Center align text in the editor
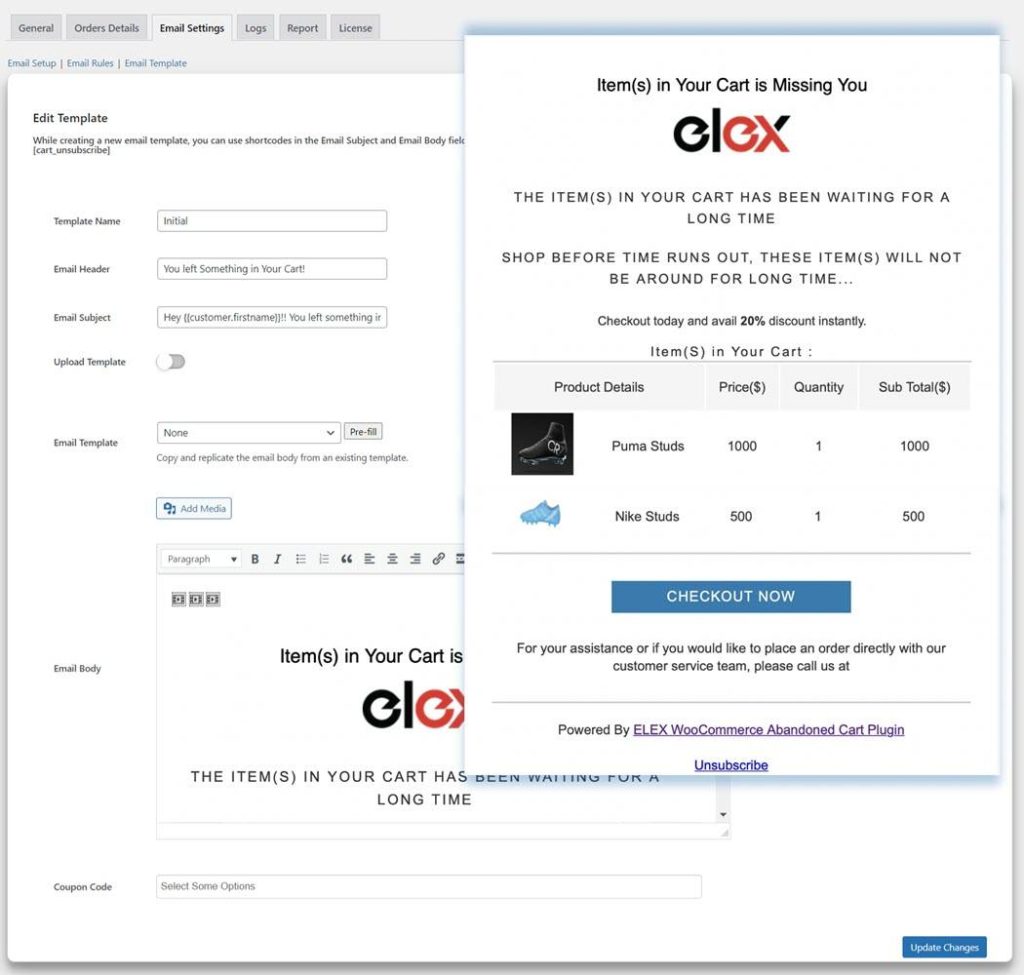Image resolution: width=1024 pixels, height=975 pixels. click(x=392, y=559)
